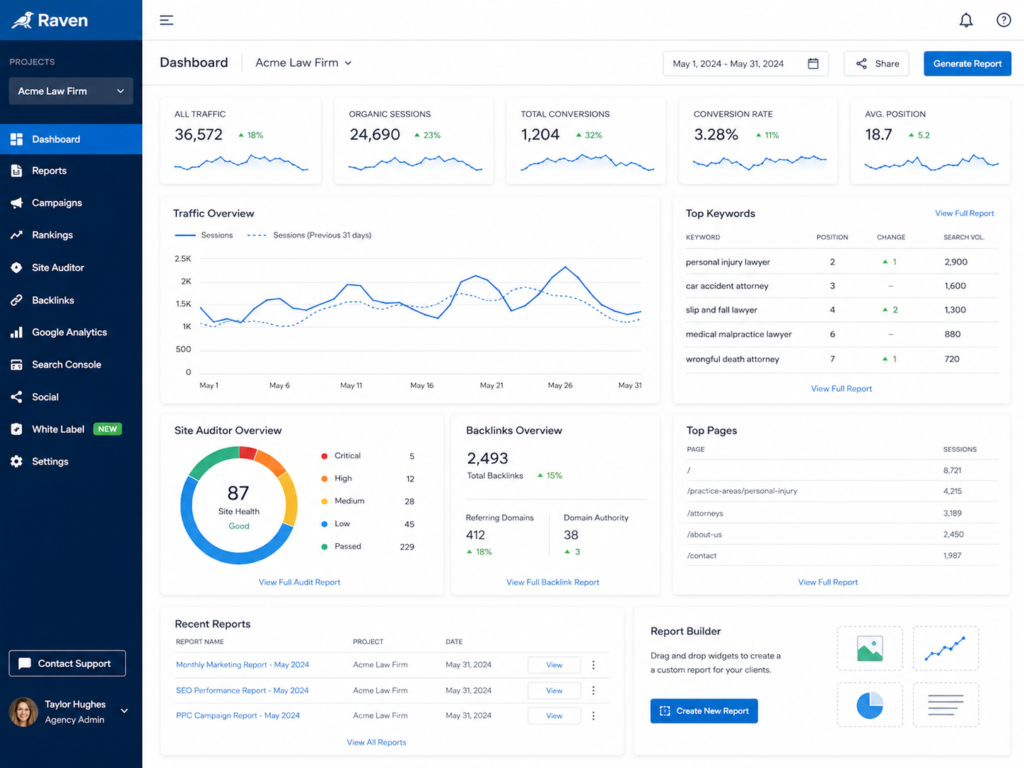The width and height of the screenshot is (1024, 768).
Task: Toggle the hamburger menu icon
Action: [x=167, y=20]
